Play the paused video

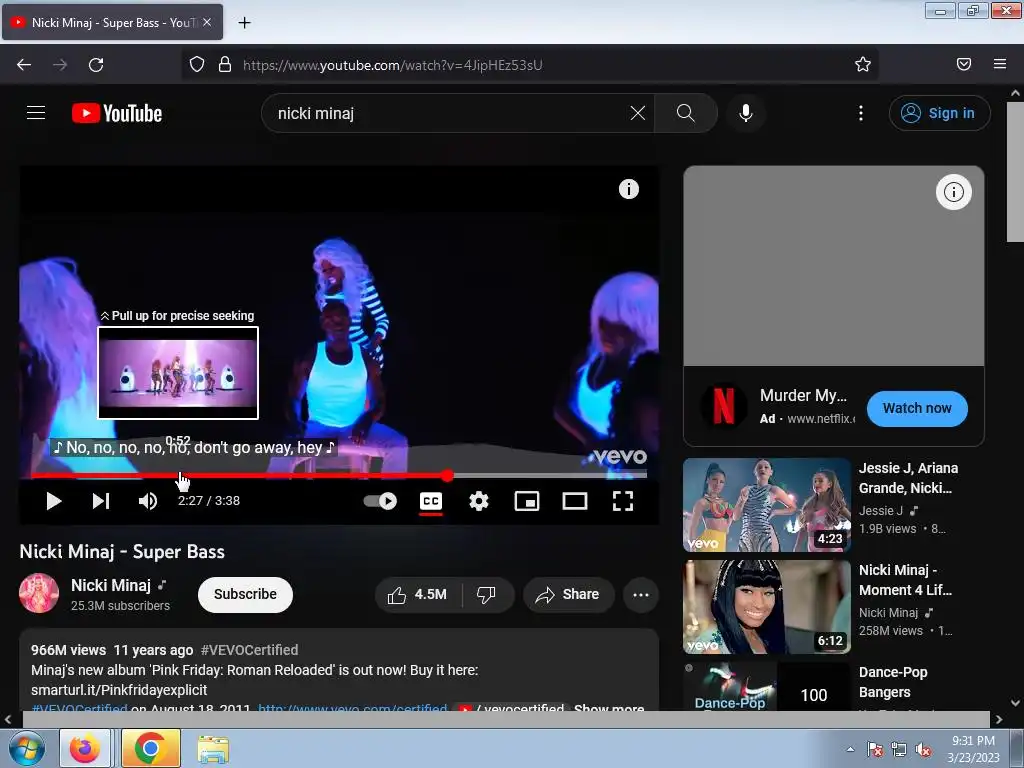click(54, 501)
